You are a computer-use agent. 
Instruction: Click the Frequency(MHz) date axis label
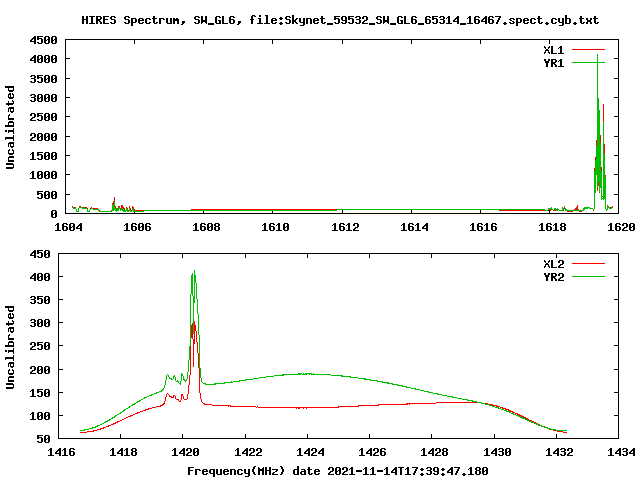[338, 471]
